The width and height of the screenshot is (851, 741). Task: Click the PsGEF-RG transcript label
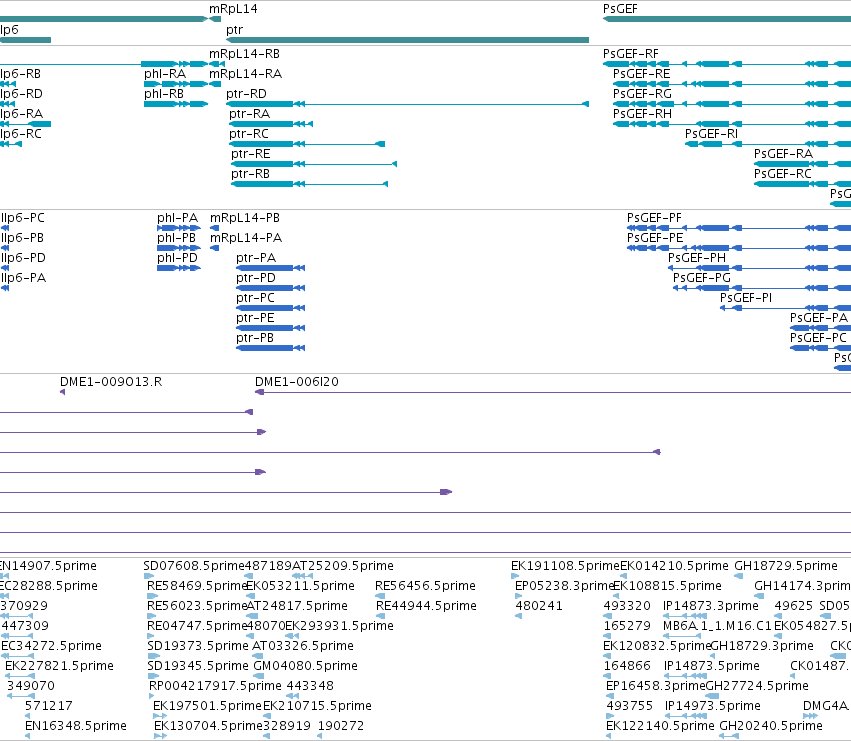643,94
